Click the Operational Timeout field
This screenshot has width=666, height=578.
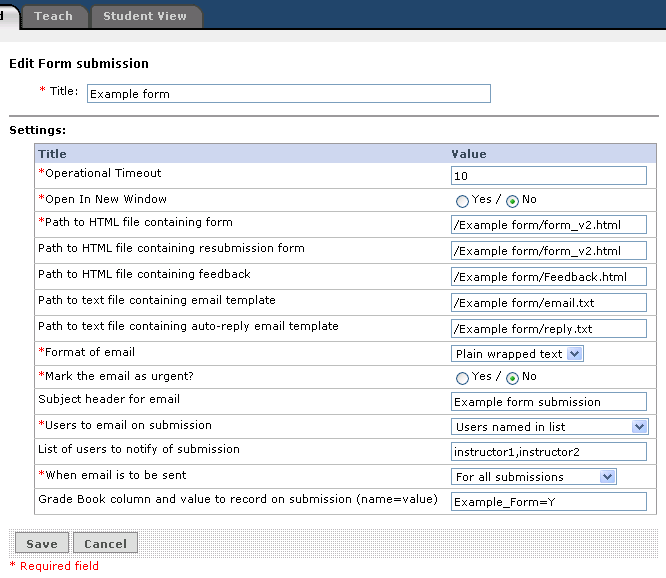tap(549, 176)
